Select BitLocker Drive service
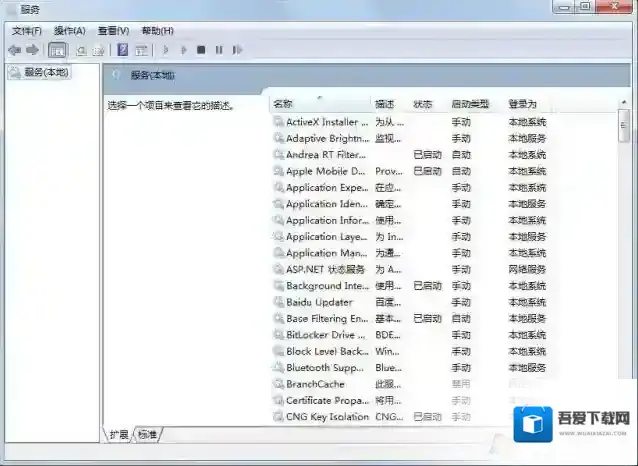 pos(410,335)
